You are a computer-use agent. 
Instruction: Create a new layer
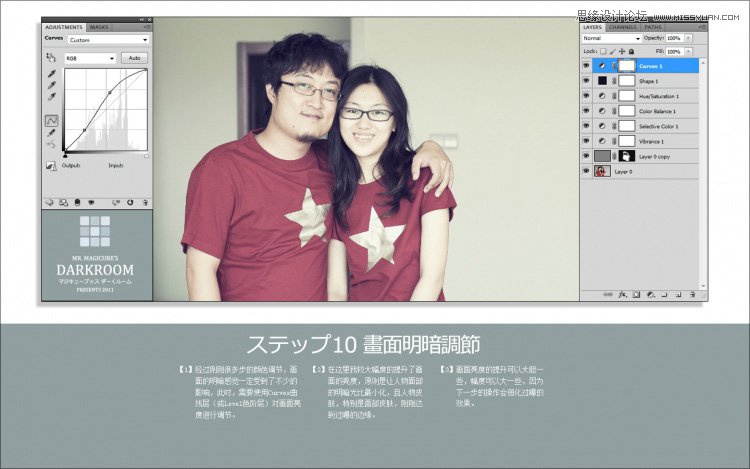point(678,294)
